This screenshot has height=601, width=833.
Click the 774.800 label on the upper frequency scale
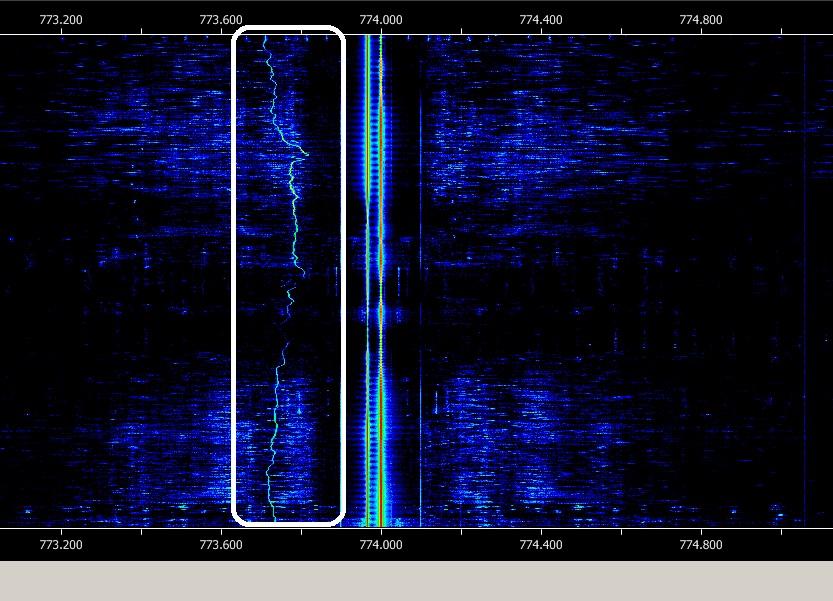point(701,20)
